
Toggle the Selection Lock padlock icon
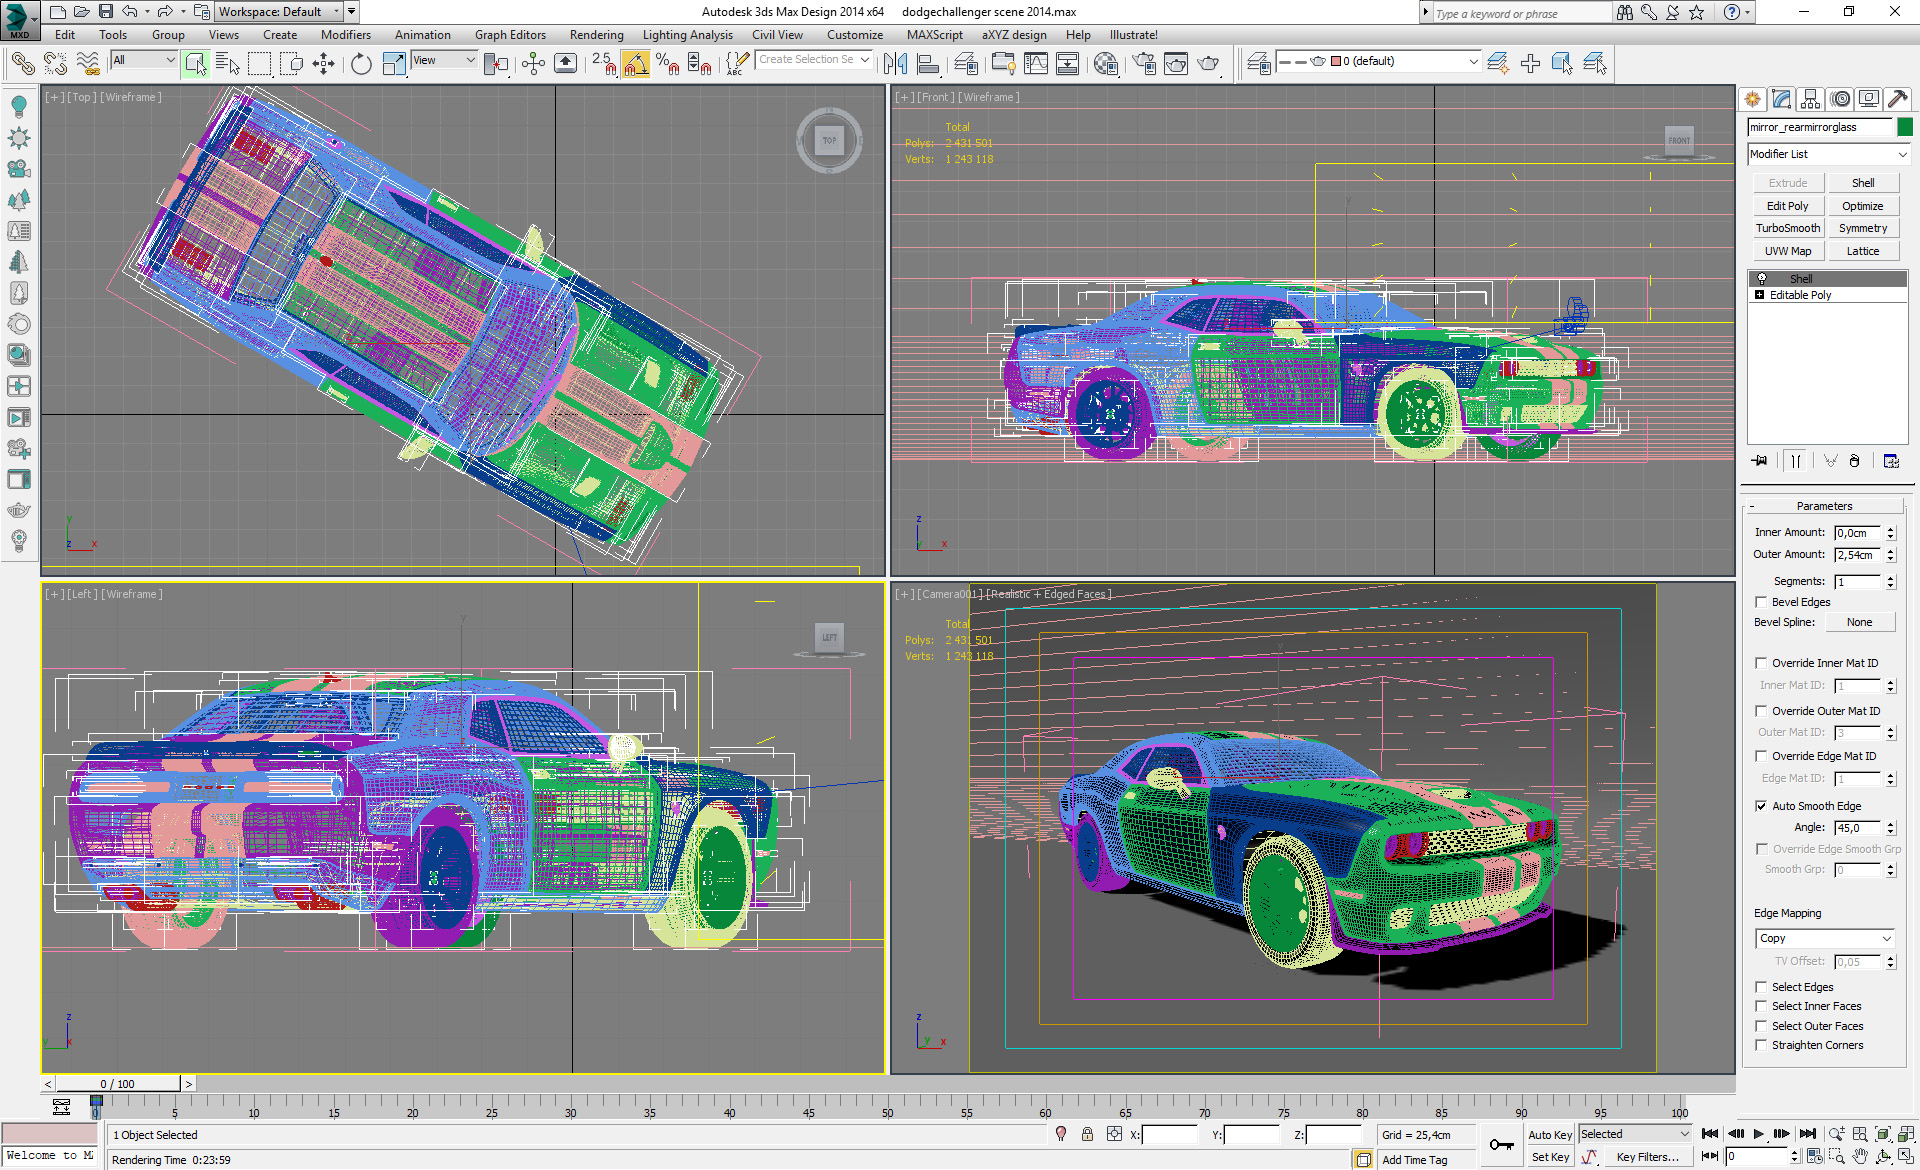pyautogui.click(x=1087, y=1134)
